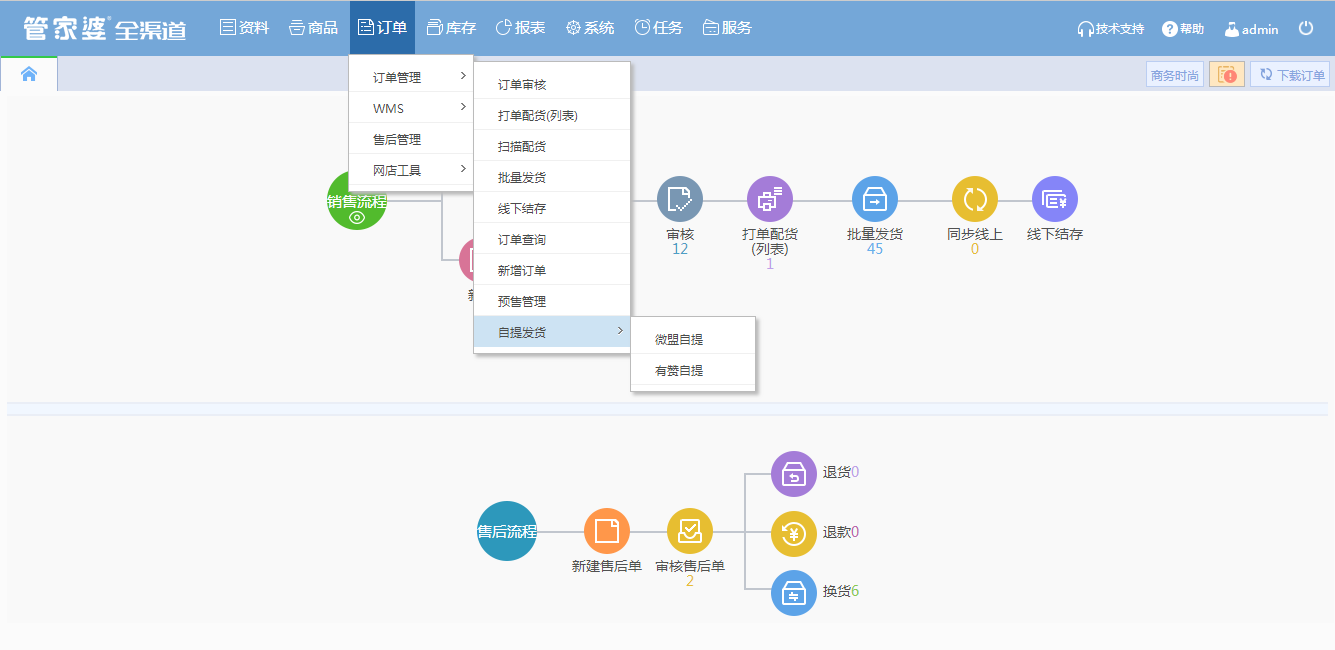Toggle eye icon on 销售流程 circle
The width and height of the screenshot is (1335, 650).
click(x=357, y=217)
